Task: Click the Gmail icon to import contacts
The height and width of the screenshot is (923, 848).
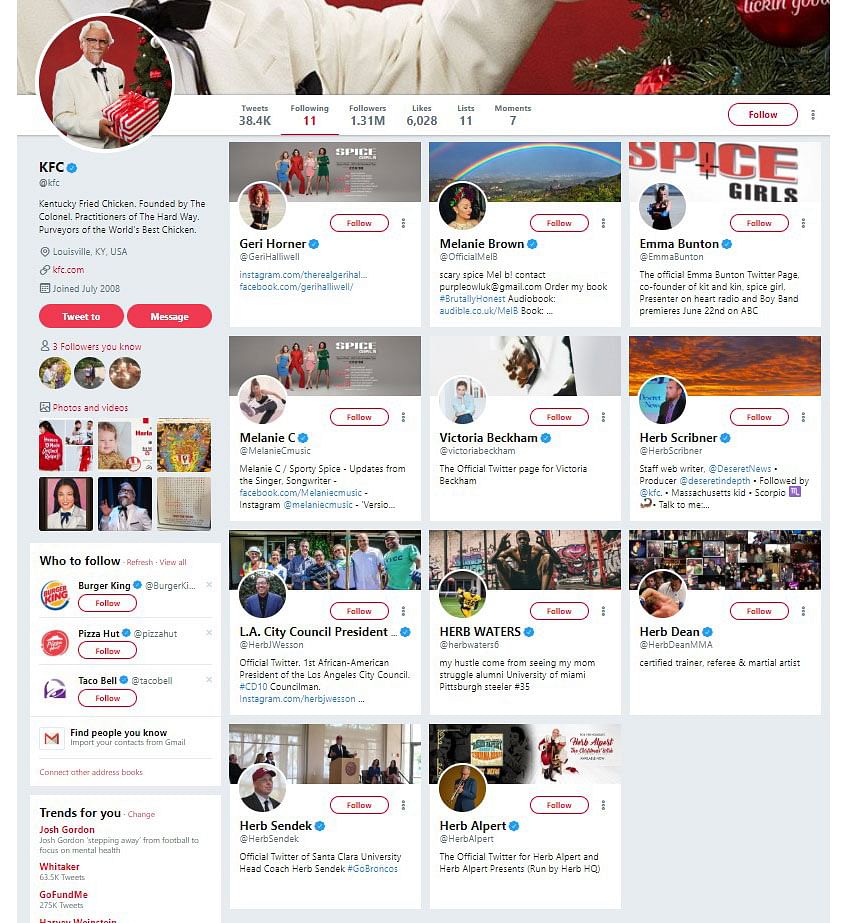Action: point(52,738)
